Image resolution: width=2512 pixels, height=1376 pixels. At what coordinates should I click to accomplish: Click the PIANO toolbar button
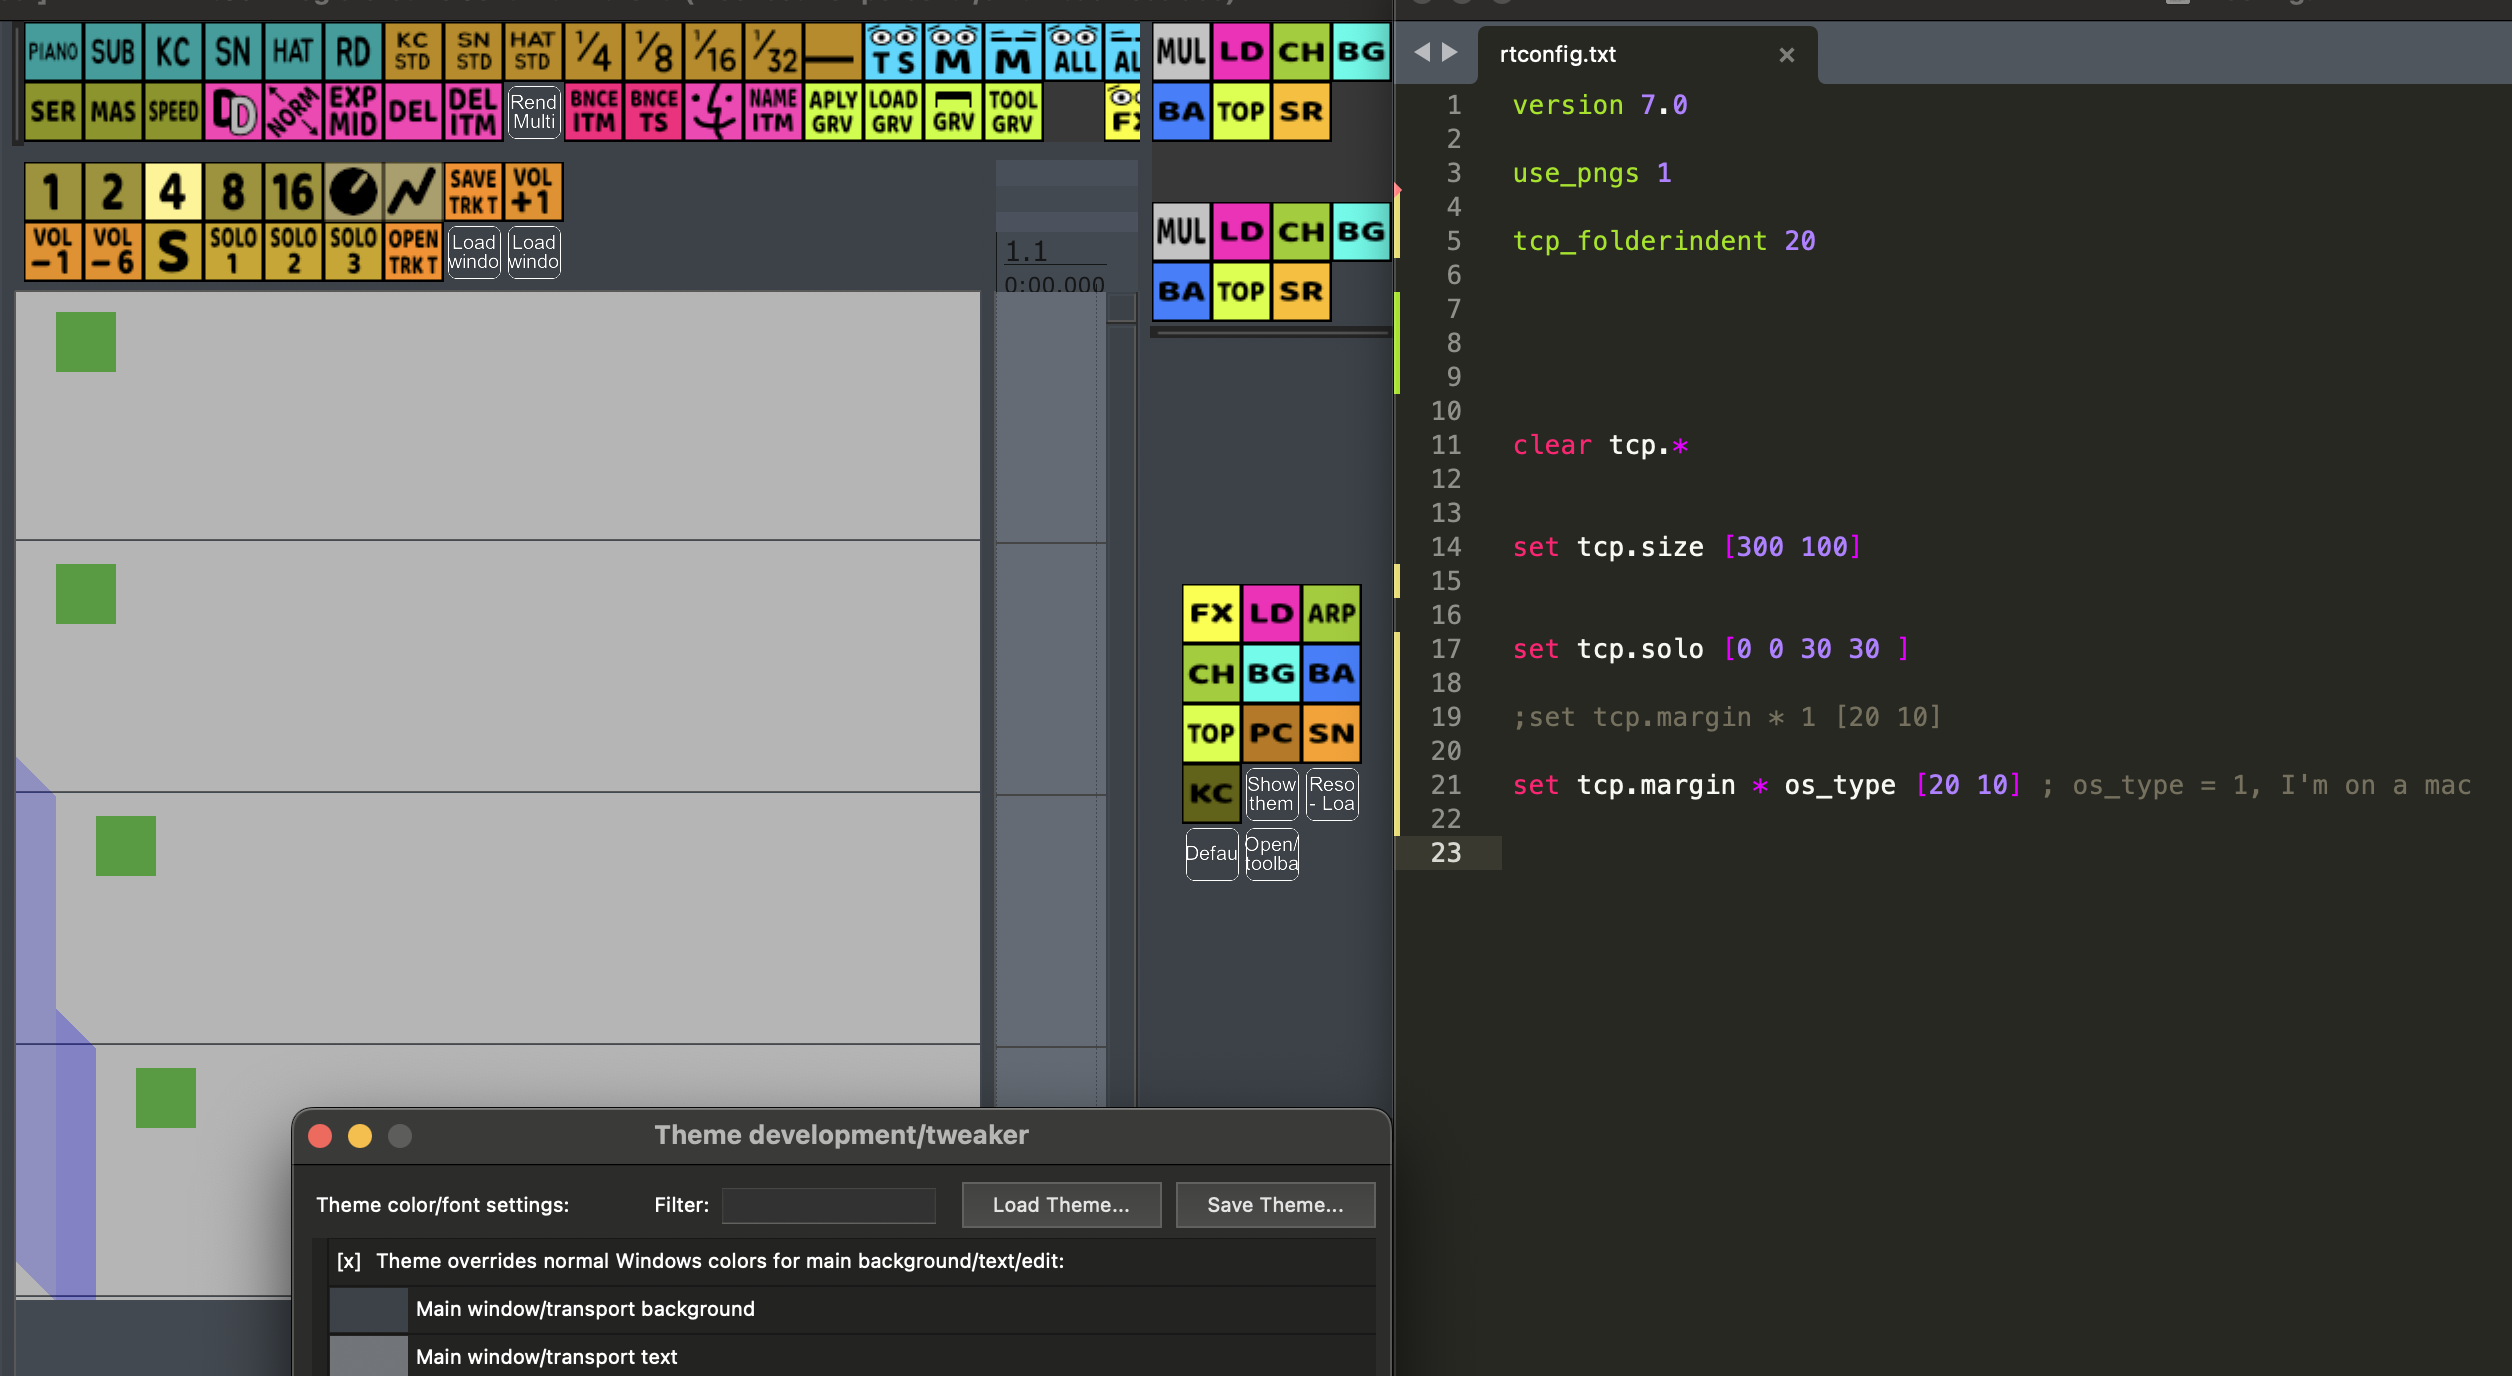(x=53, y=51)
